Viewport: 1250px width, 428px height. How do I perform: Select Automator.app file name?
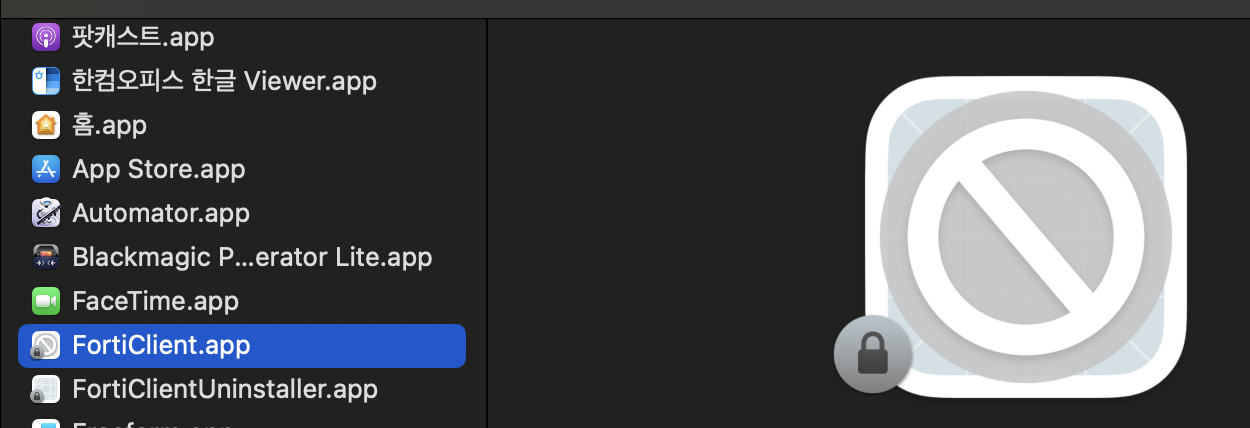[161, 213]
